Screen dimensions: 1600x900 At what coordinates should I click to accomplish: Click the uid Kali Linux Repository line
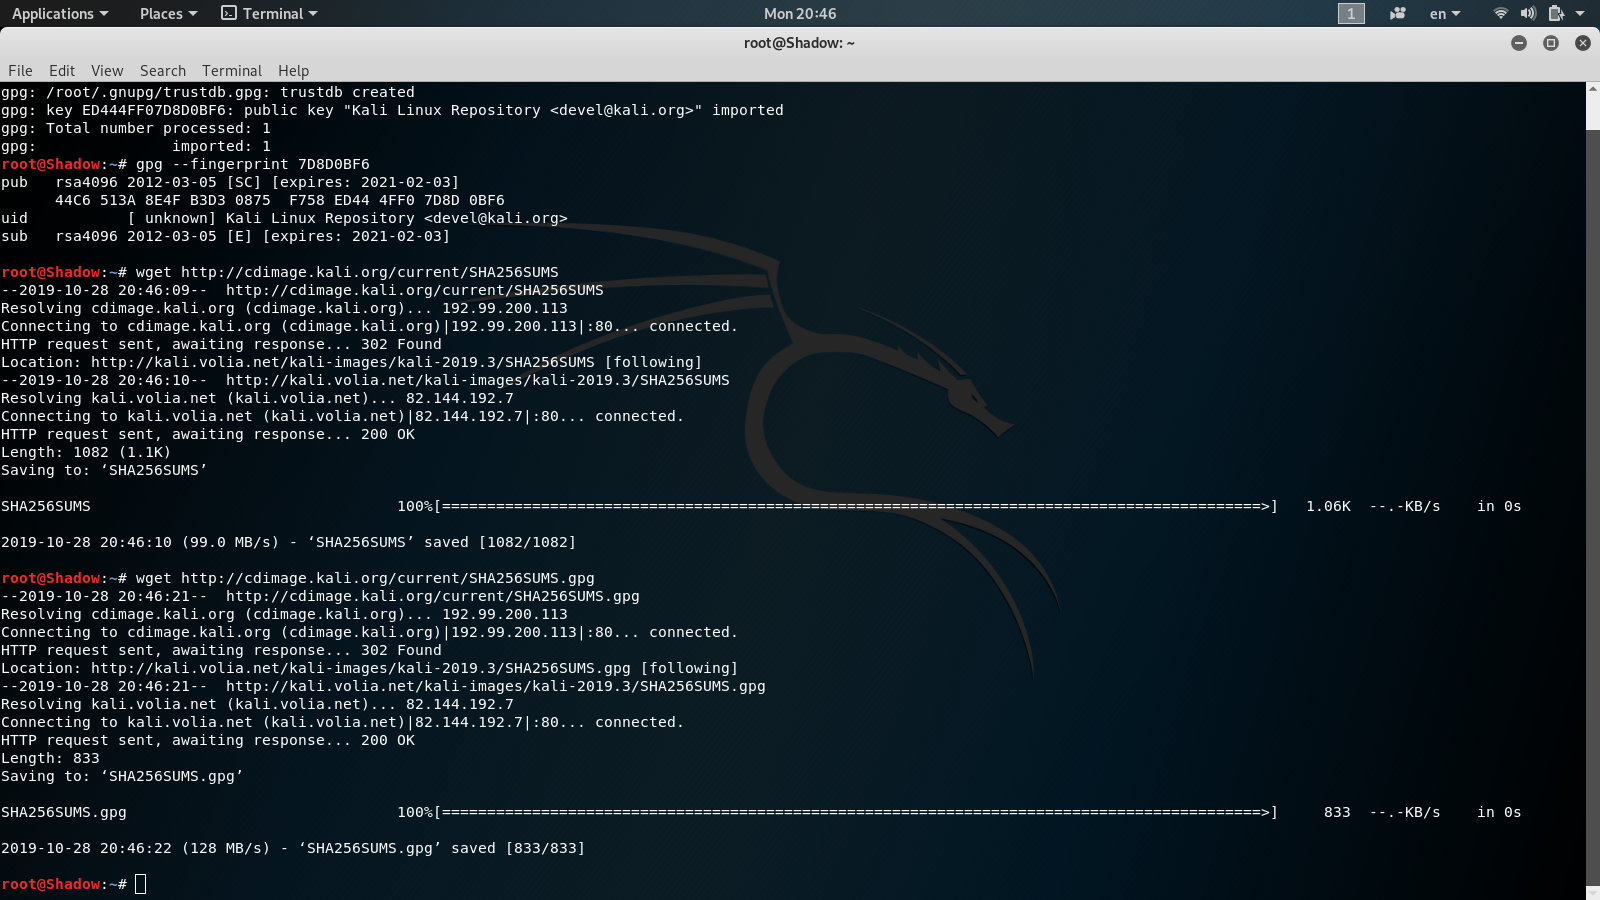(284, 218)
